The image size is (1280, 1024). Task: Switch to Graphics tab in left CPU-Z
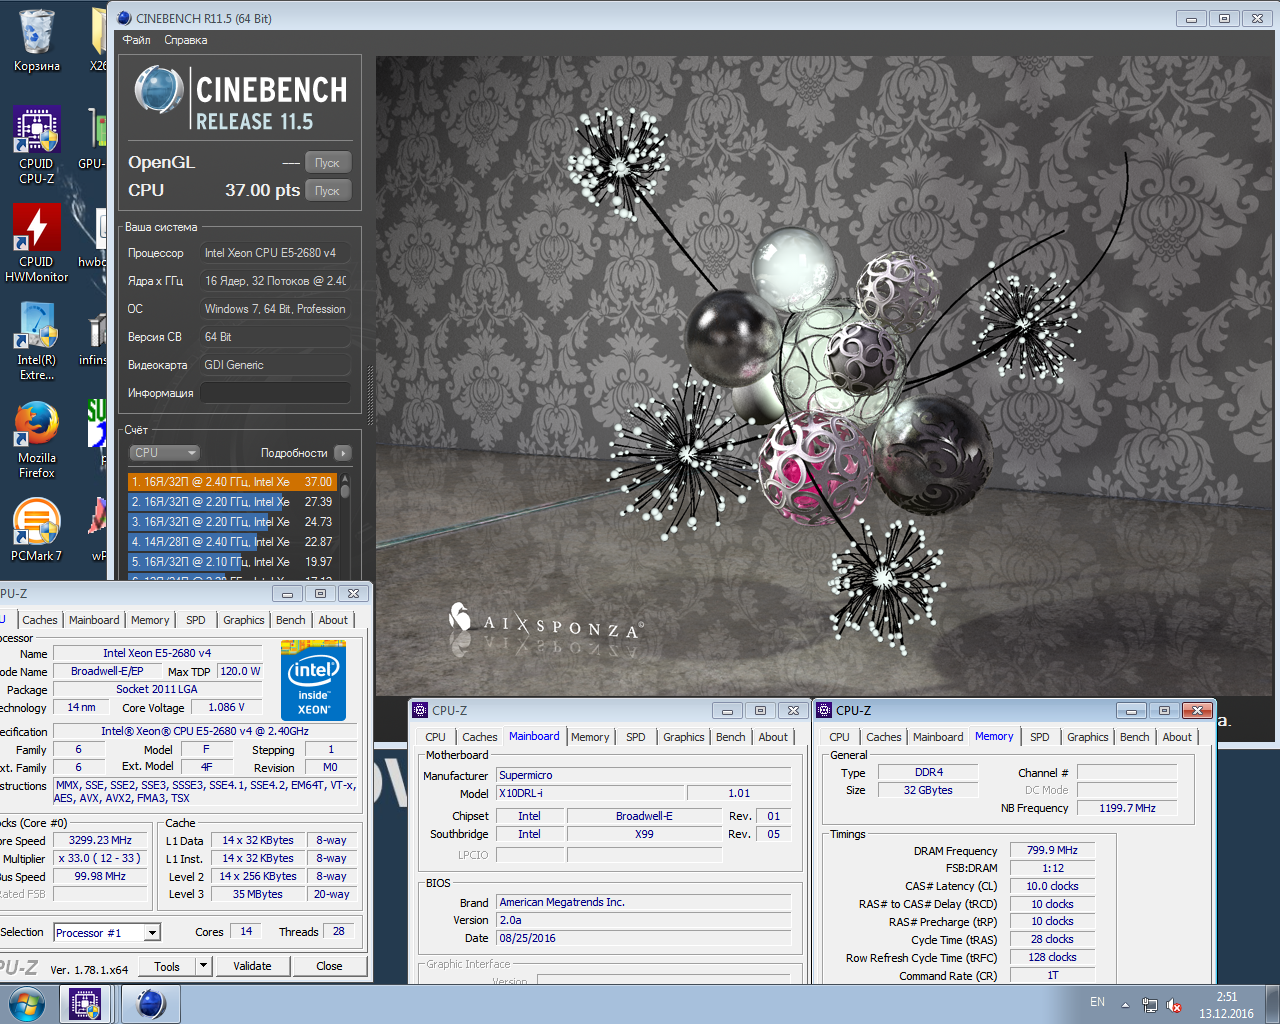point(244,620)
